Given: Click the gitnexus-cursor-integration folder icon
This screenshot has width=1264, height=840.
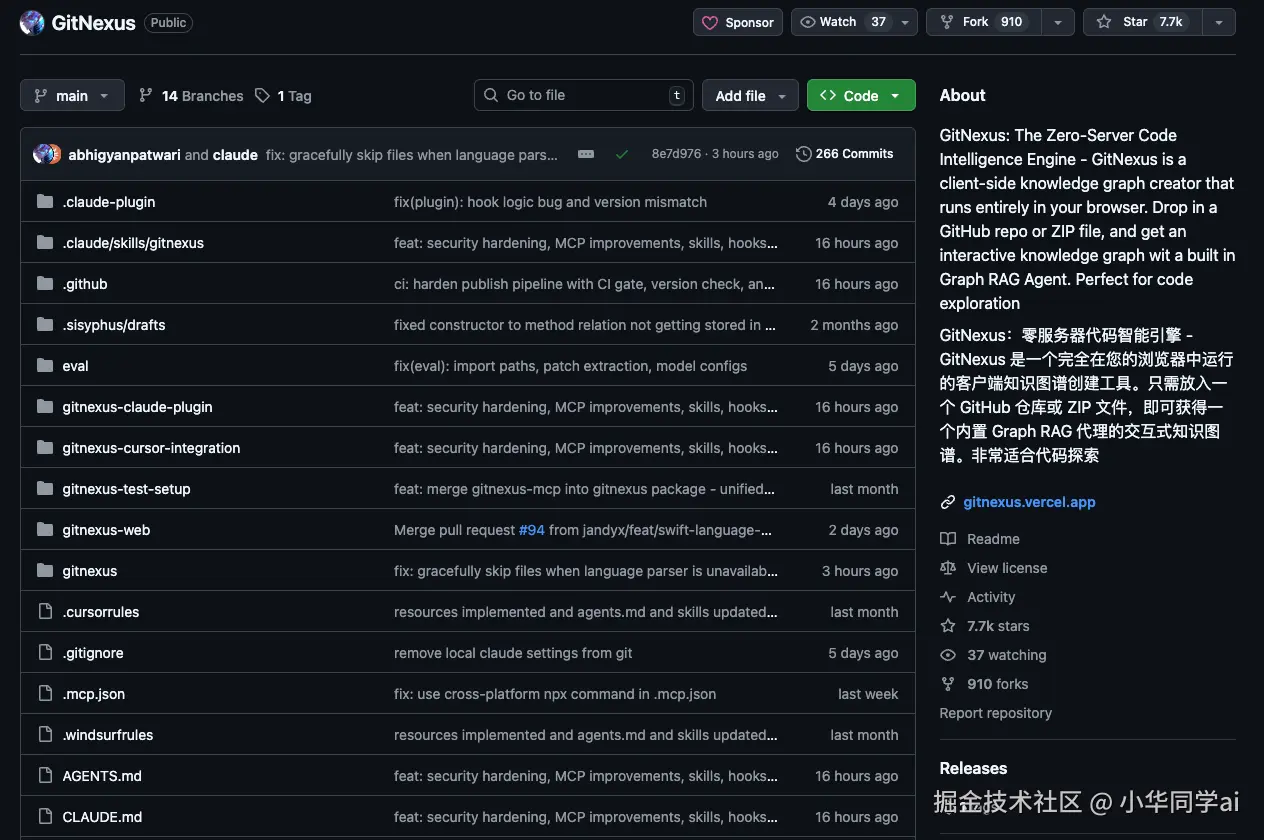Looking at the screenshot, I should [44, 448].
